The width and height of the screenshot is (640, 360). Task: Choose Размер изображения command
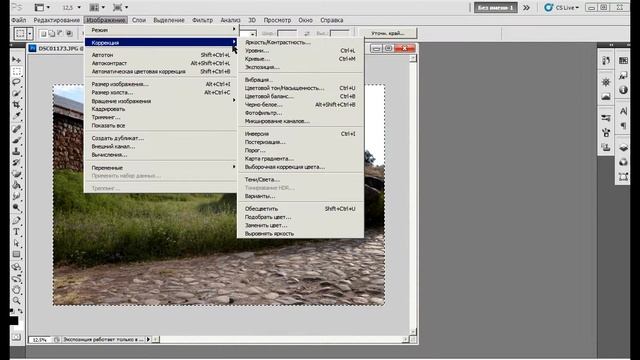coord(160,84)
